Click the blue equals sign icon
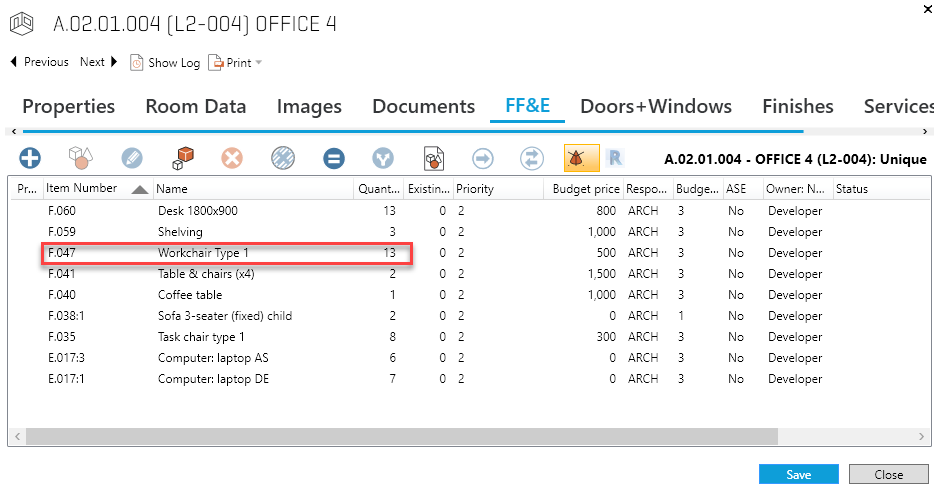 pyautogui.click(x=334, y=157)
